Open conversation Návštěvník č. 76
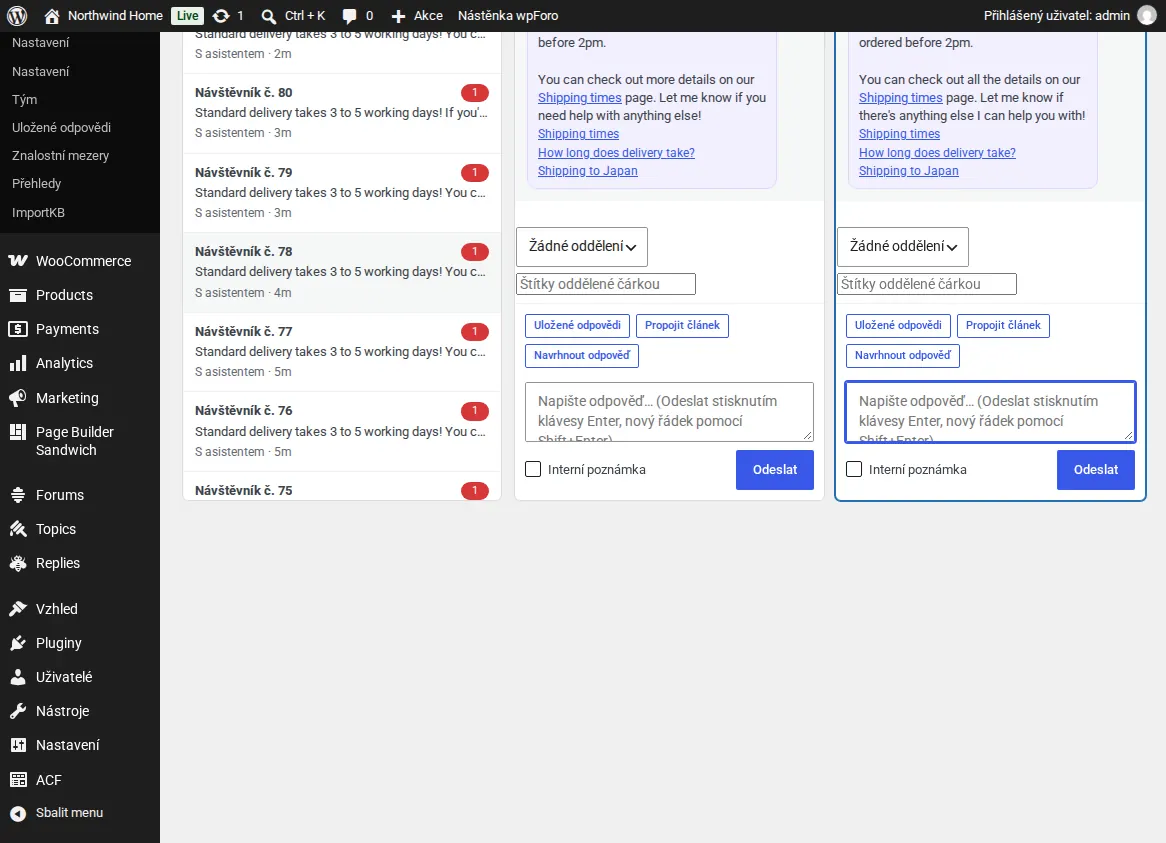1166x843 pixels. point(342,431)
